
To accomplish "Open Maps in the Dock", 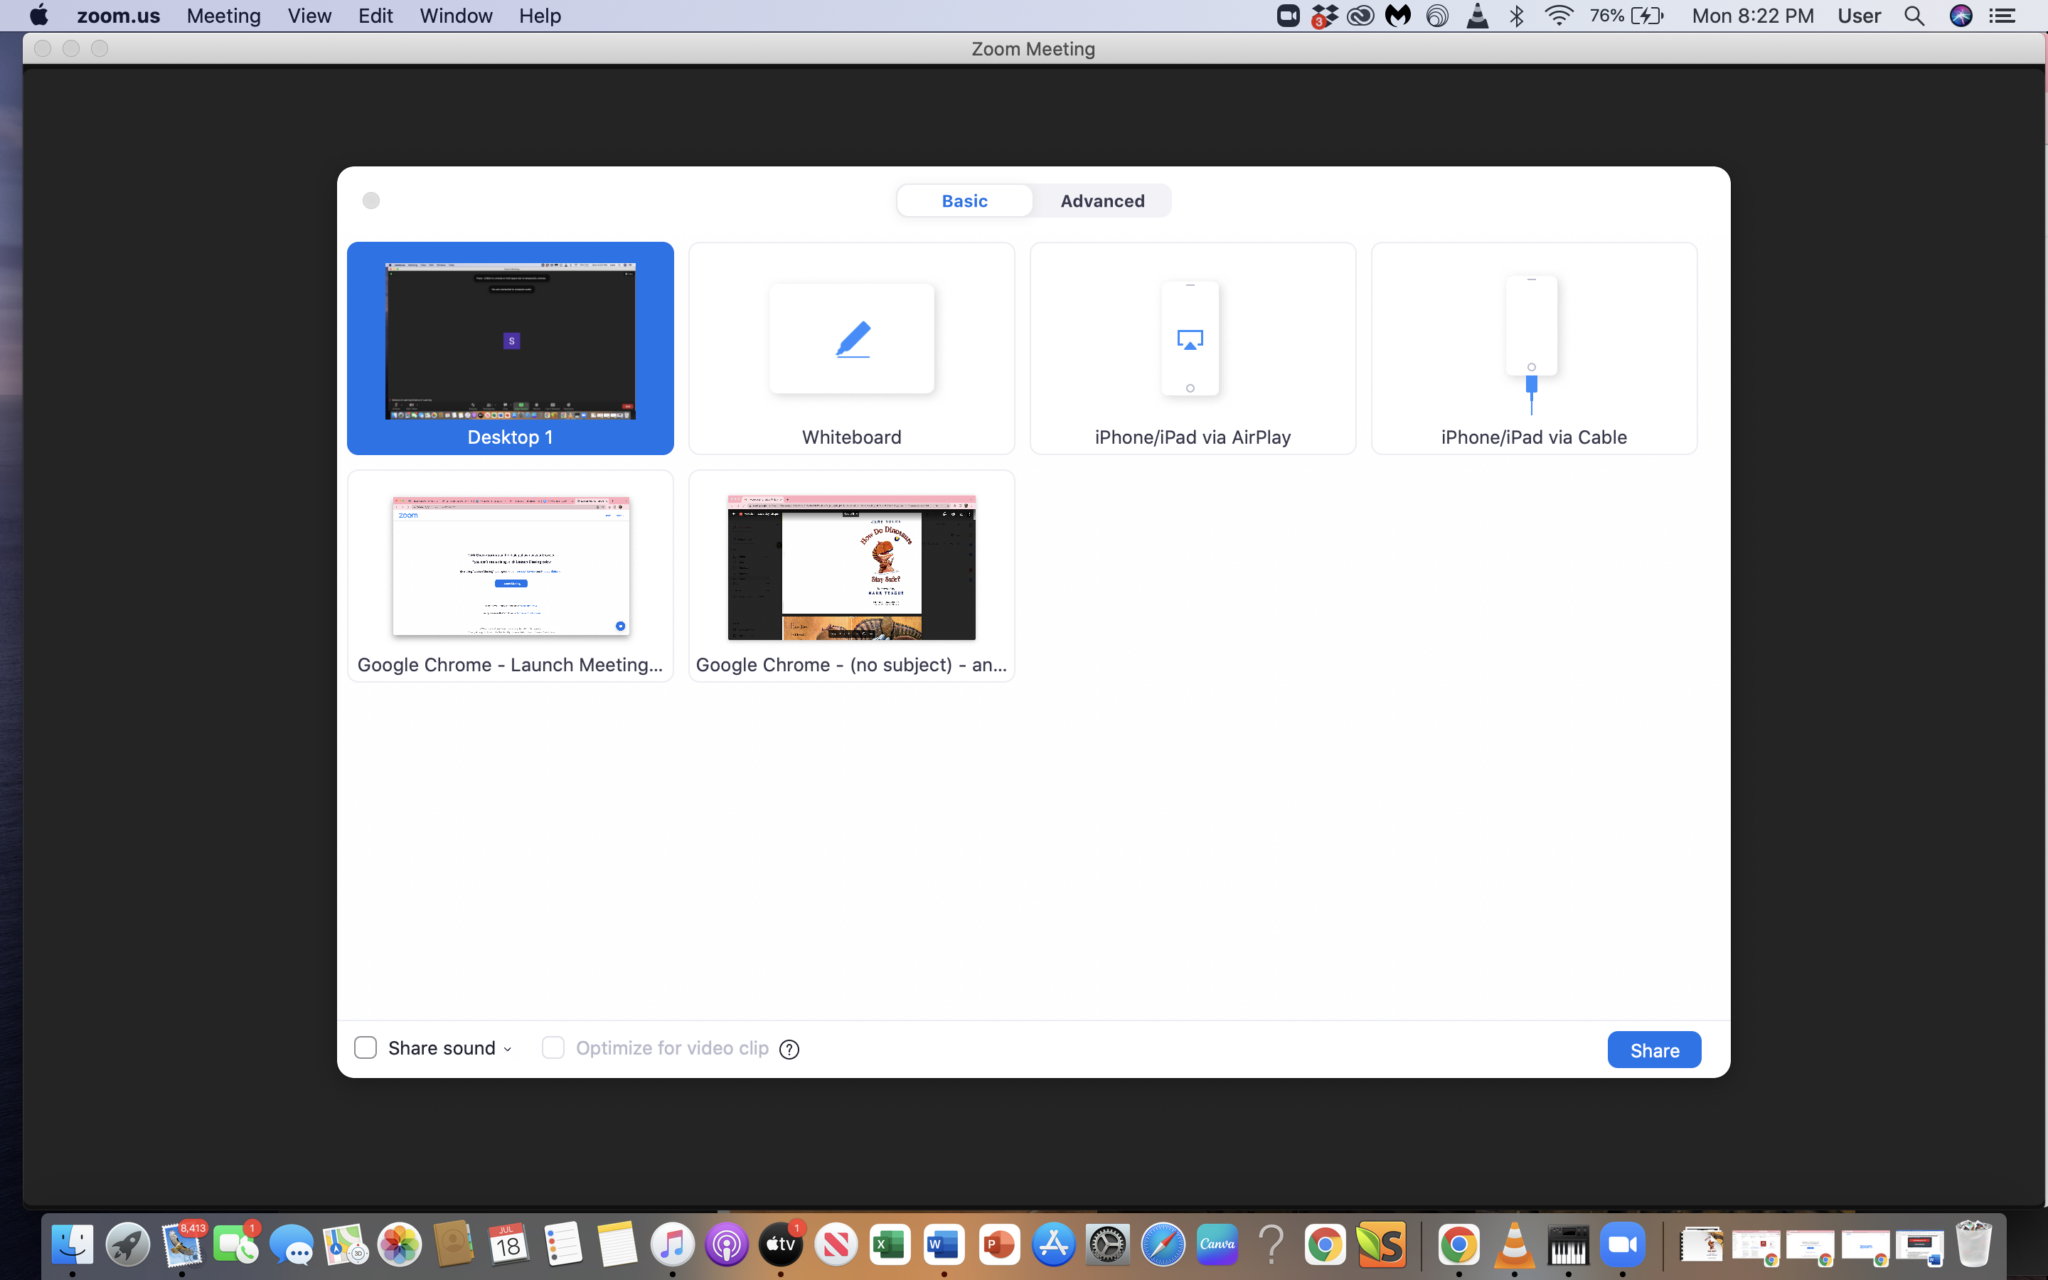I will coord(345,1245).
